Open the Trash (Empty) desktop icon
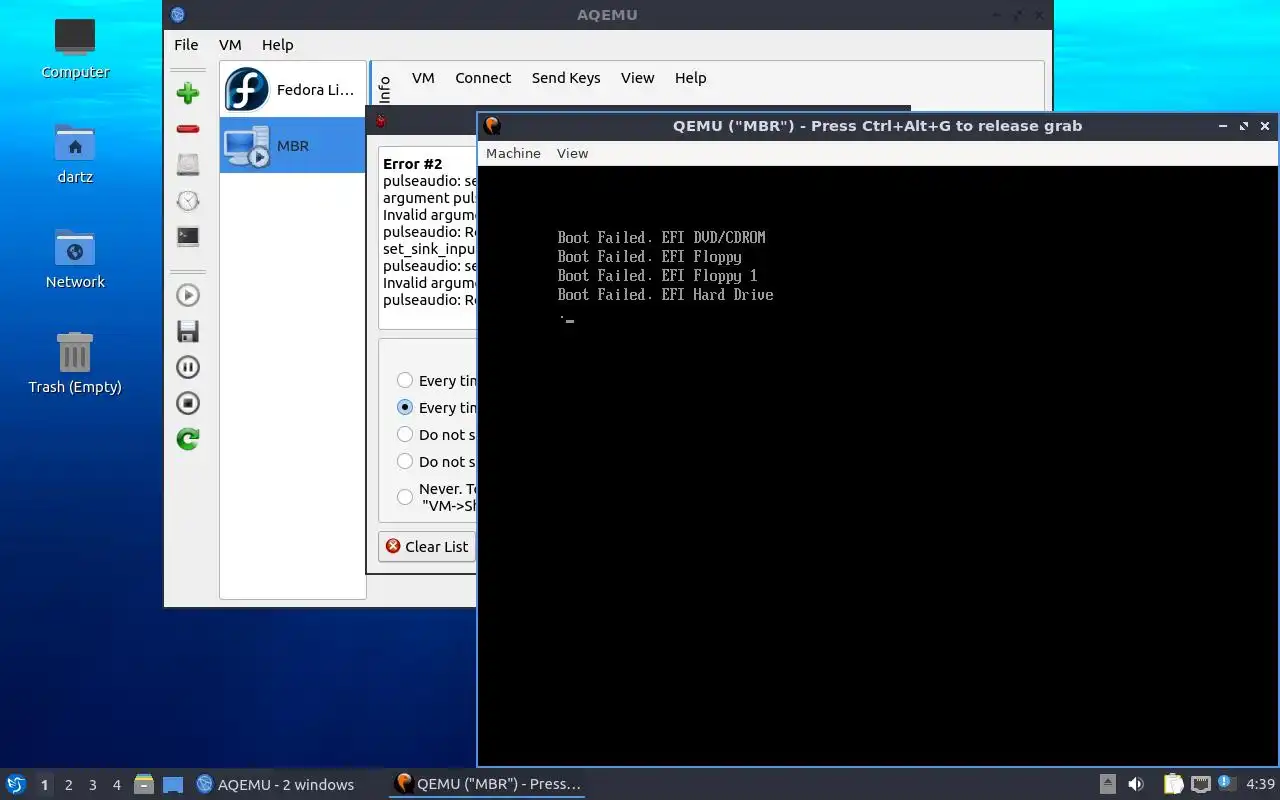The height and width of the screenshot is (800, 1280). [75, 363]
